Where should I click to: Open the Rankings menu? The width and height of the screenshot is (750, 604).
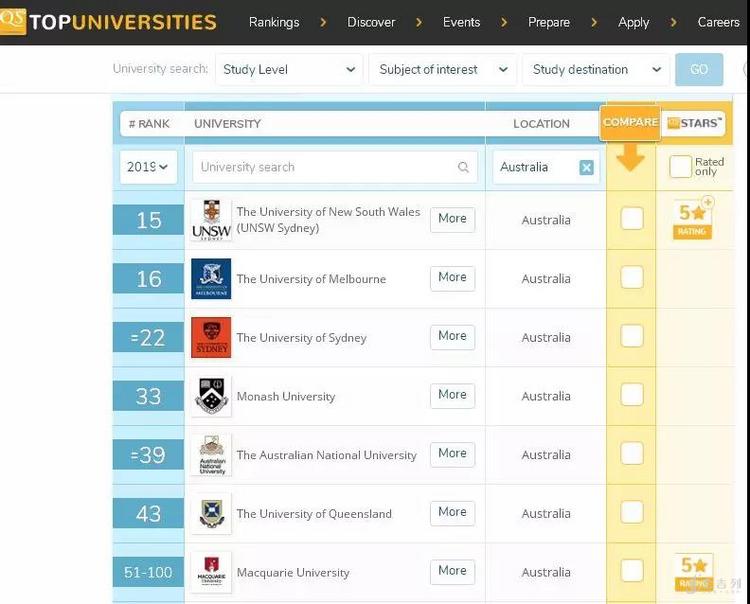tap(274, 22)
